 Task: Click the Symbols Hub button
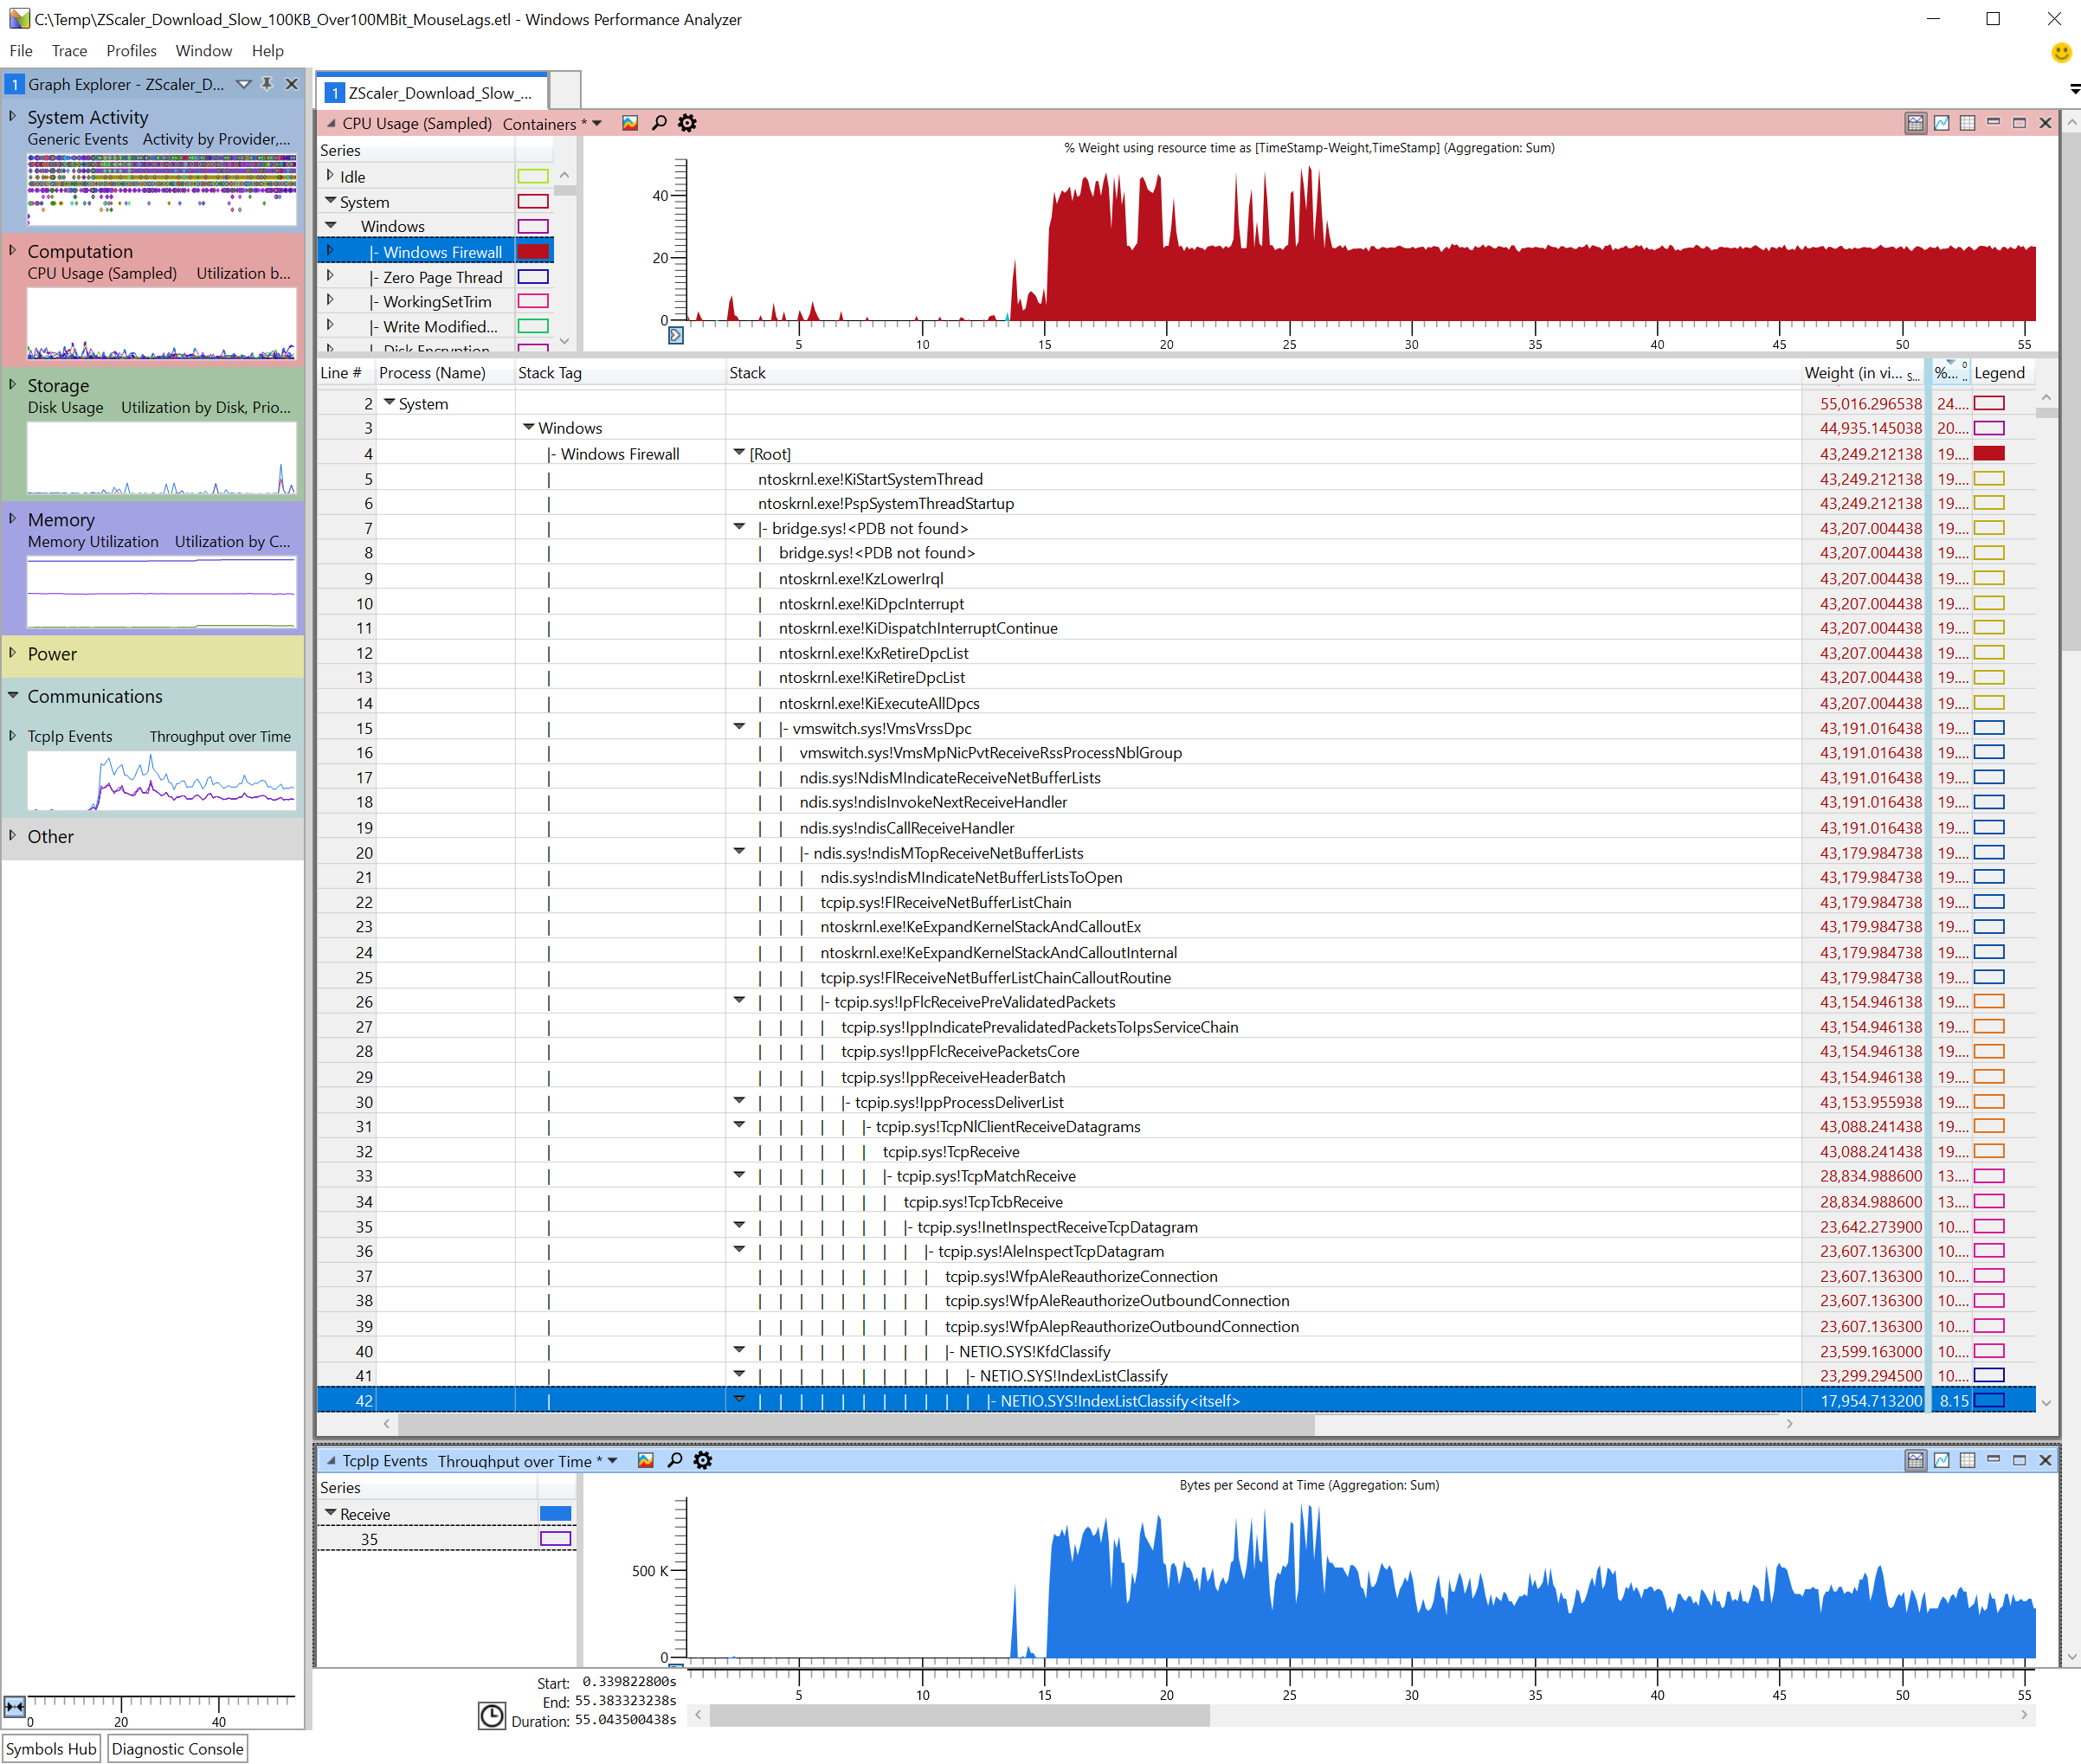[x=51, y=1749]
